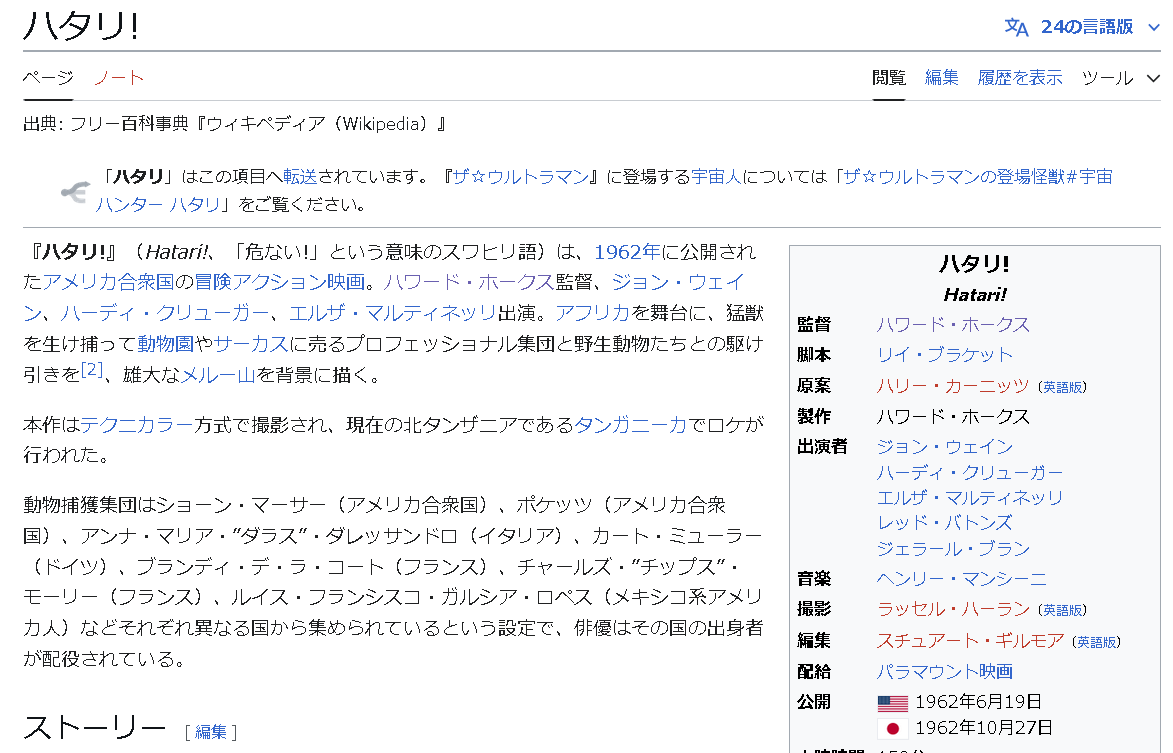Click the footnote reference [2]
The height and width of the screenshot is (753, 1173).
point(91,369)
